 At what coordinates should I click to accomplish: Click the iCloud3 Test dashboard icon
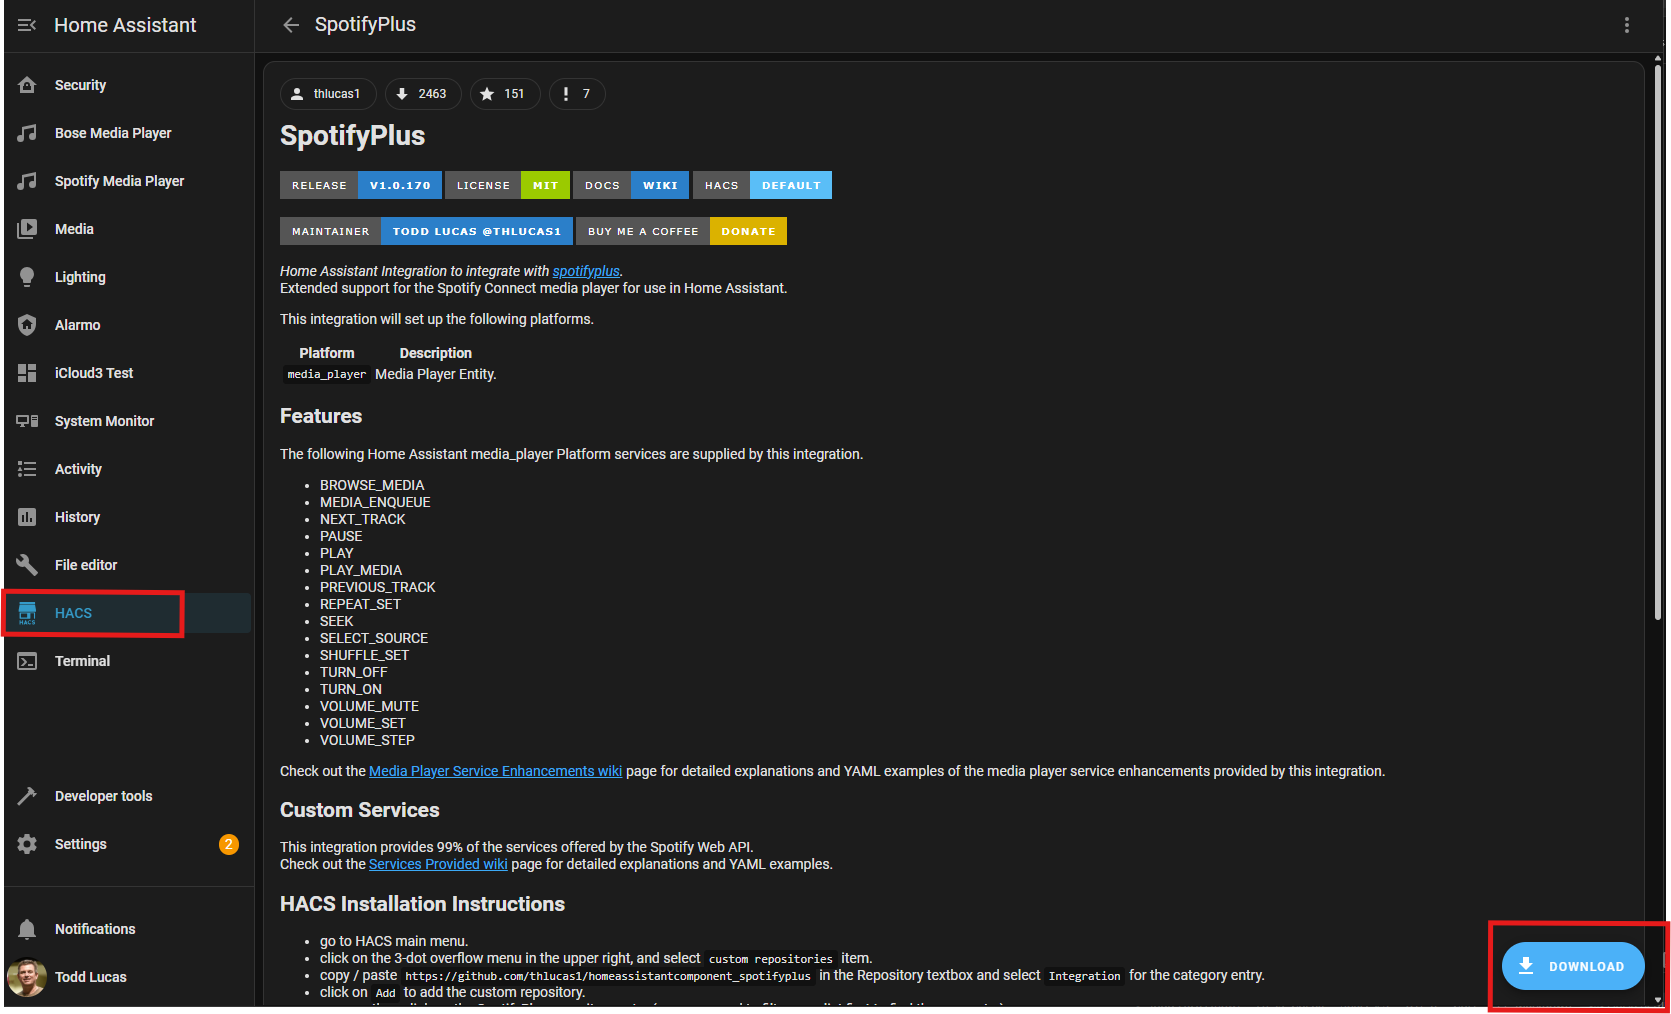tap(27, 373)
